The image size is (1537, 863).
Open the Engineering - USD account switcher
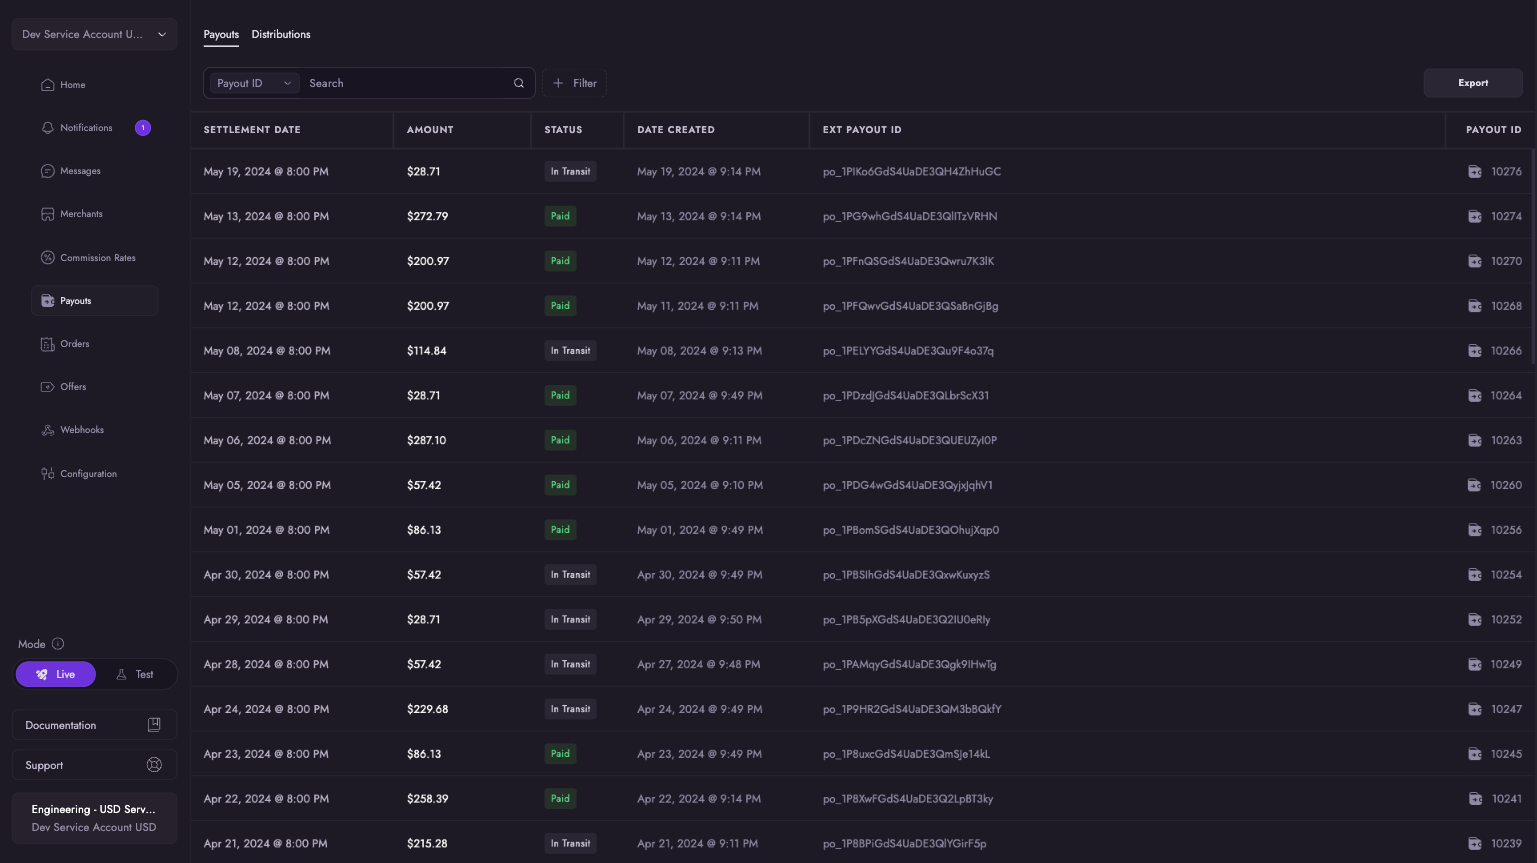point(94,818)
